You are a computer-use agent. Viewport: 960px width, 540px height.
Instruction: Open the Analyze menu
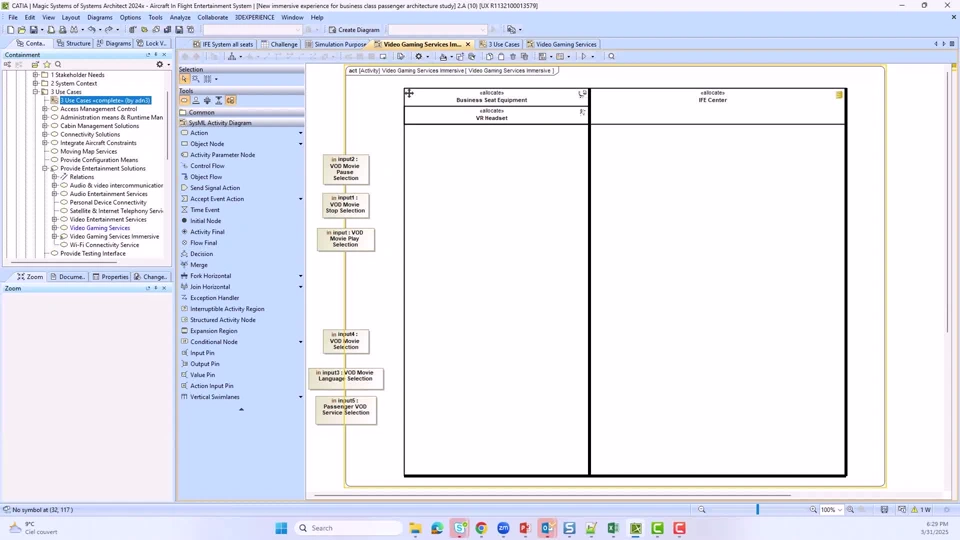click(x=180, y=17)
